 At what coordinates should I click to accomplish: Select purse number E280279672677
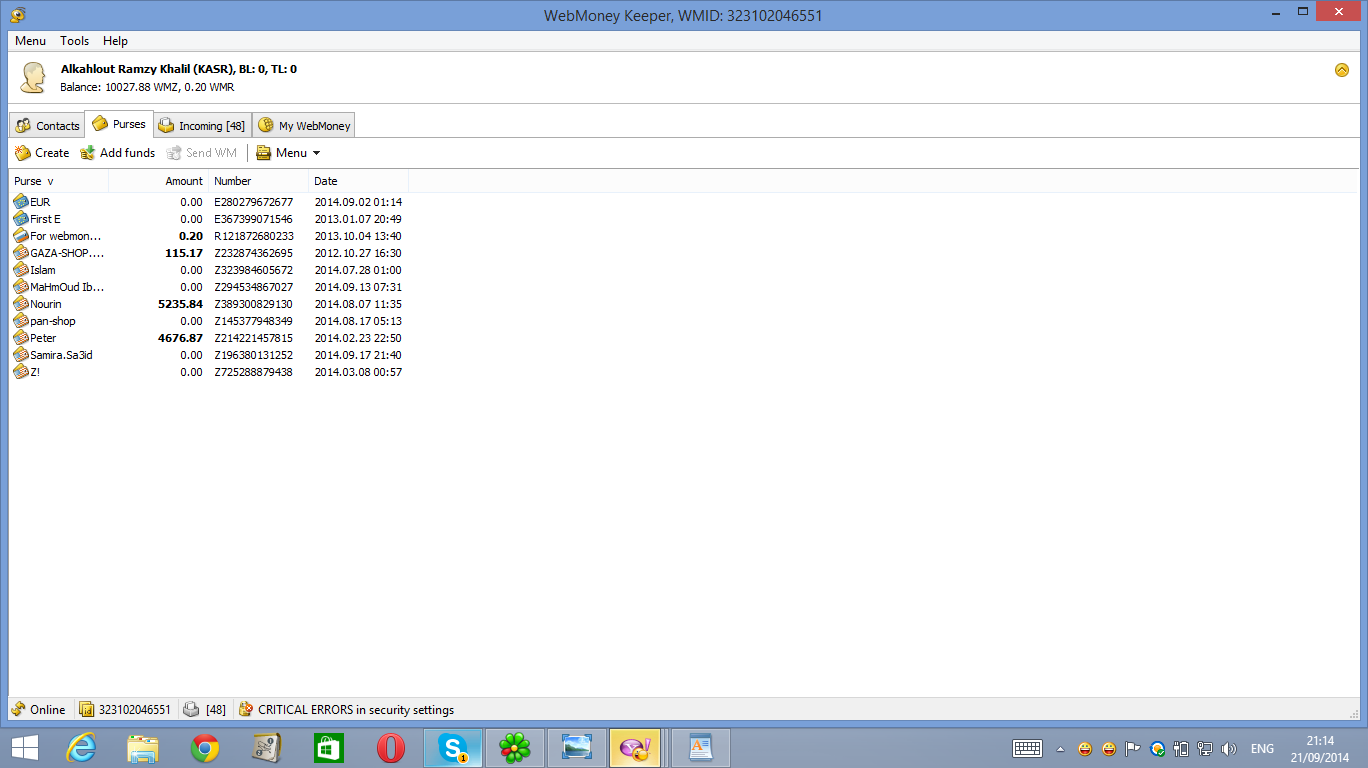coord(254,202)
